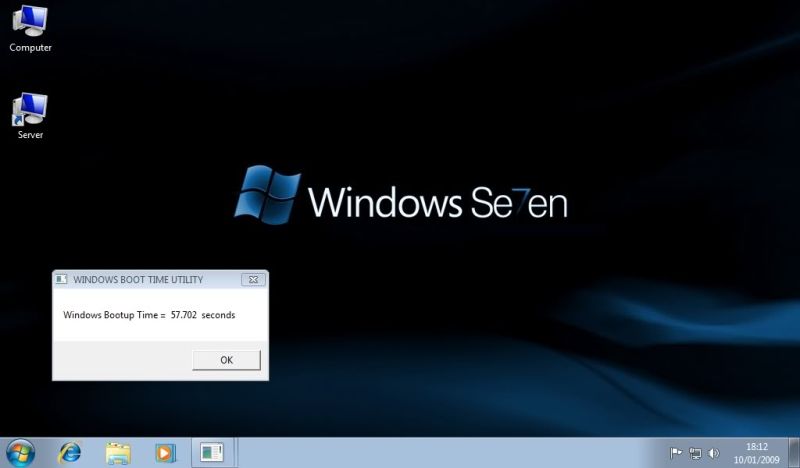Click Show Desktop button at taskbar end
Image resolution: width=800 pixels, height=468 pixels.
click(x=794, y=453)
